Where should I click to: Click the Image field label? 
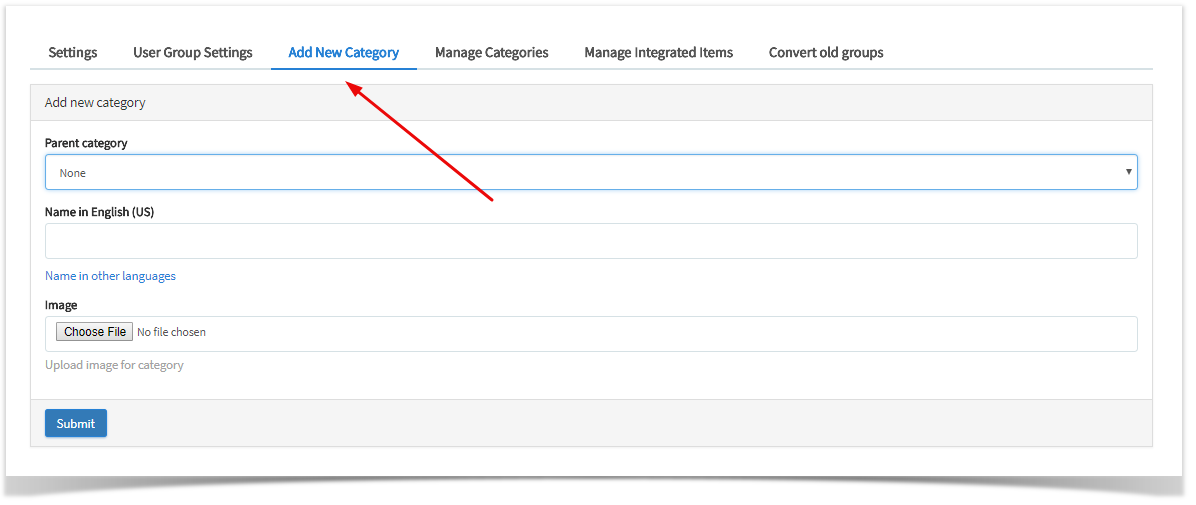click(61, 305)
